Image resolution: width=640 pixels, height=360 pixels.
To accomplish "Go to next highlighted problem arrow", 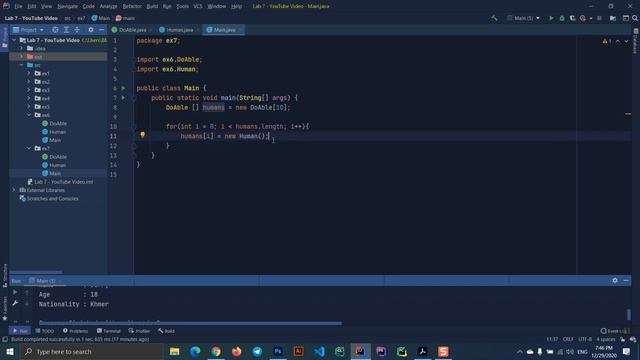I will click(x=626, y=41).
